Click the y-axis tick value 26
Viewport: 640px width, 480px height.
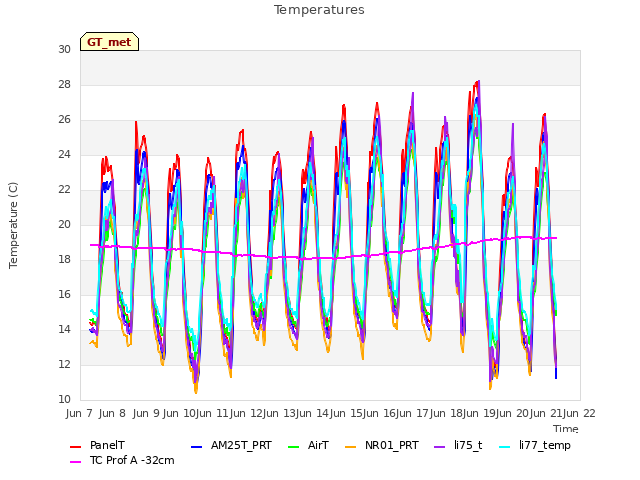(x=64, y=120)
